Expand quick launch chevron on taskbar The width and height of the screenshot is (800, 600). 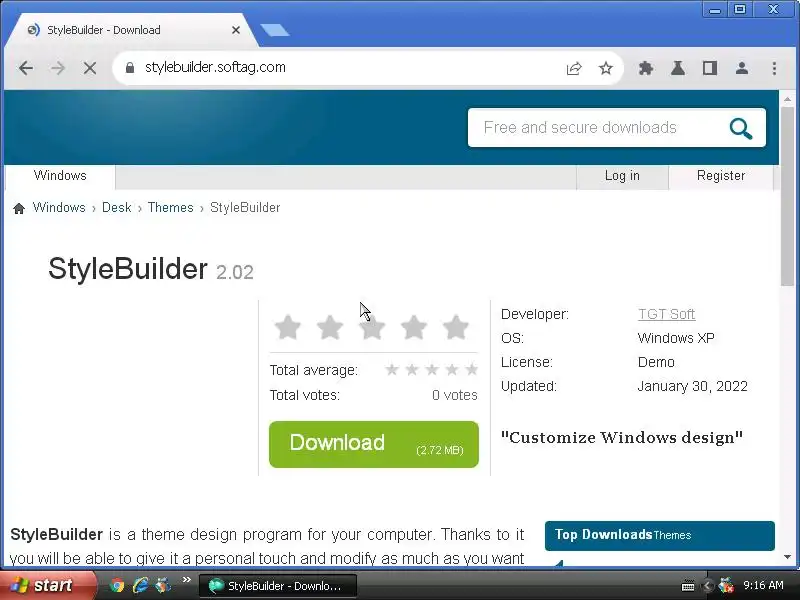[x=186, y=580]
